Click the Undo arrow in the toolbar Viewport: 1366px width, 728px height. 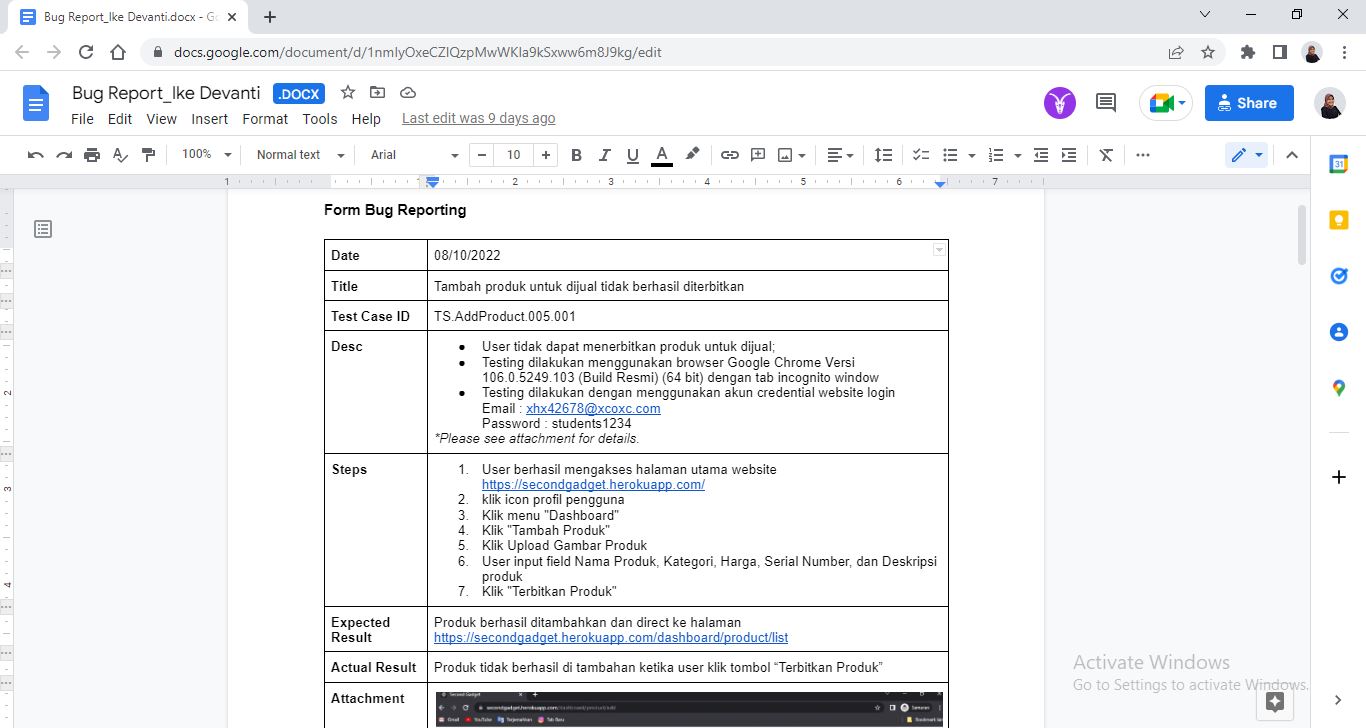point(36,155)
